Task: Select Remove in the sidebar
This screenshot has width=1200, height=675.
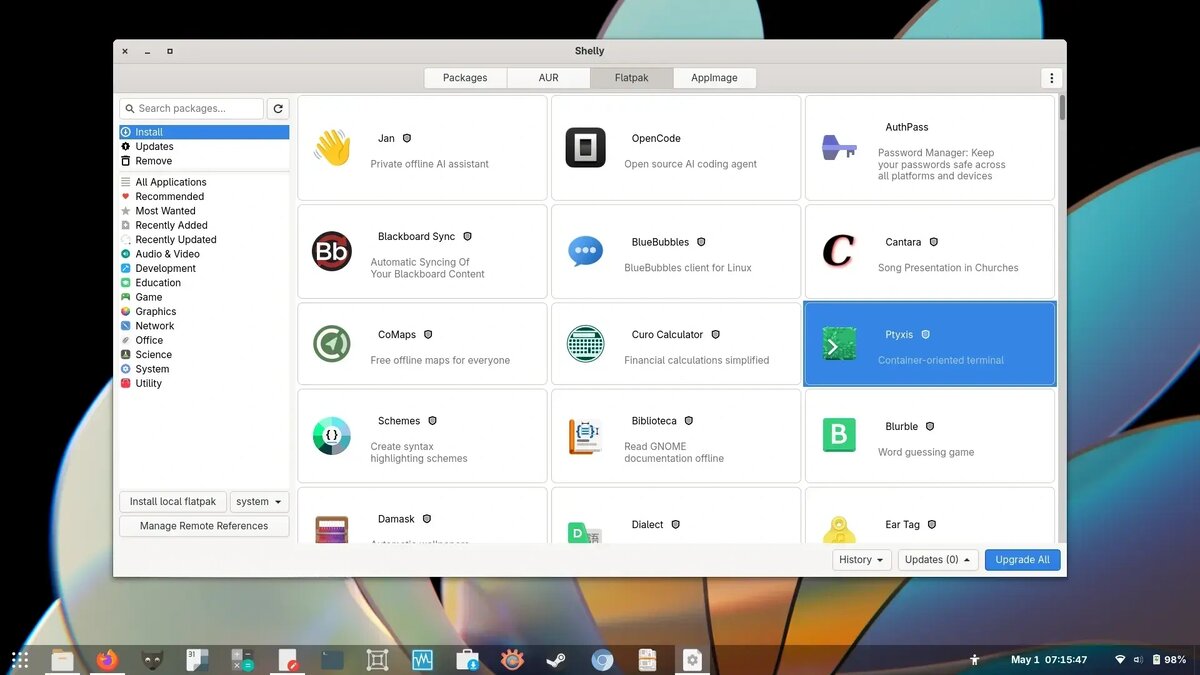Action: tap(204, 161)
